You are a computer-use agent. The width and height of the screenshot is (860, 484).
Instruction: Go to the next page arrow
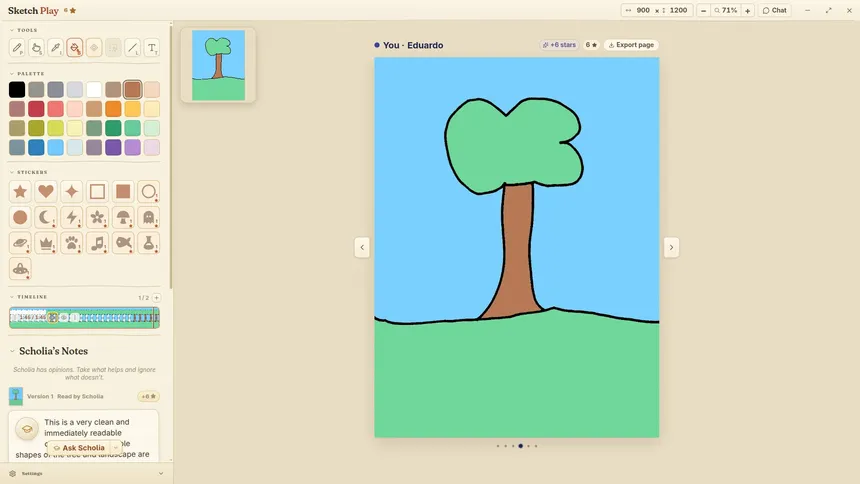tap(671, 247)
